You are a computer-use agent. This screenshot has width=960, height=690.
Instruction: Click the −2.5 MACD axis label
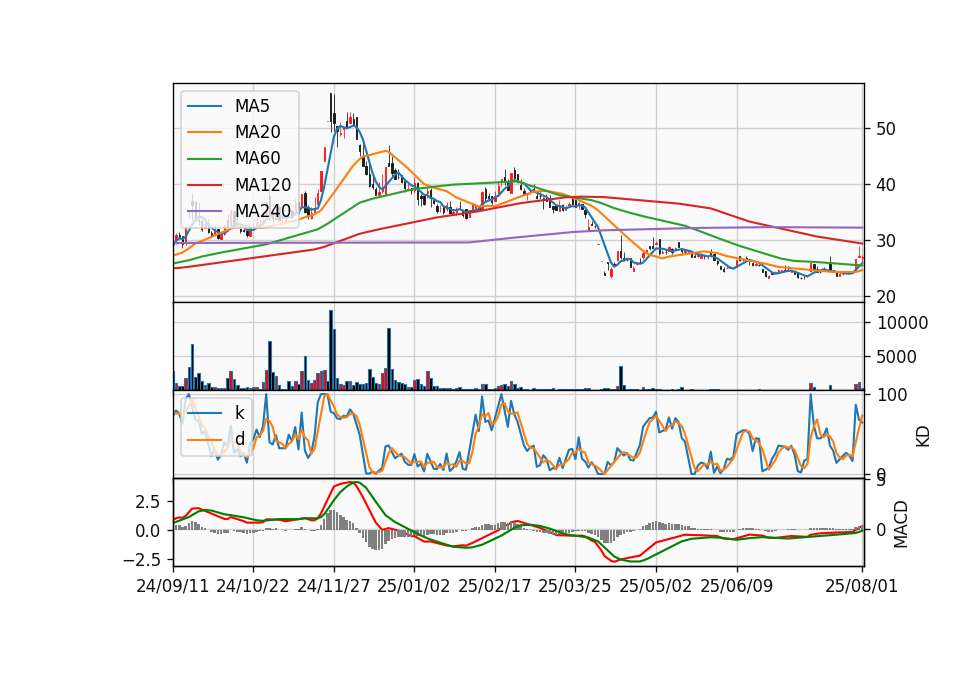click(141, 560)
